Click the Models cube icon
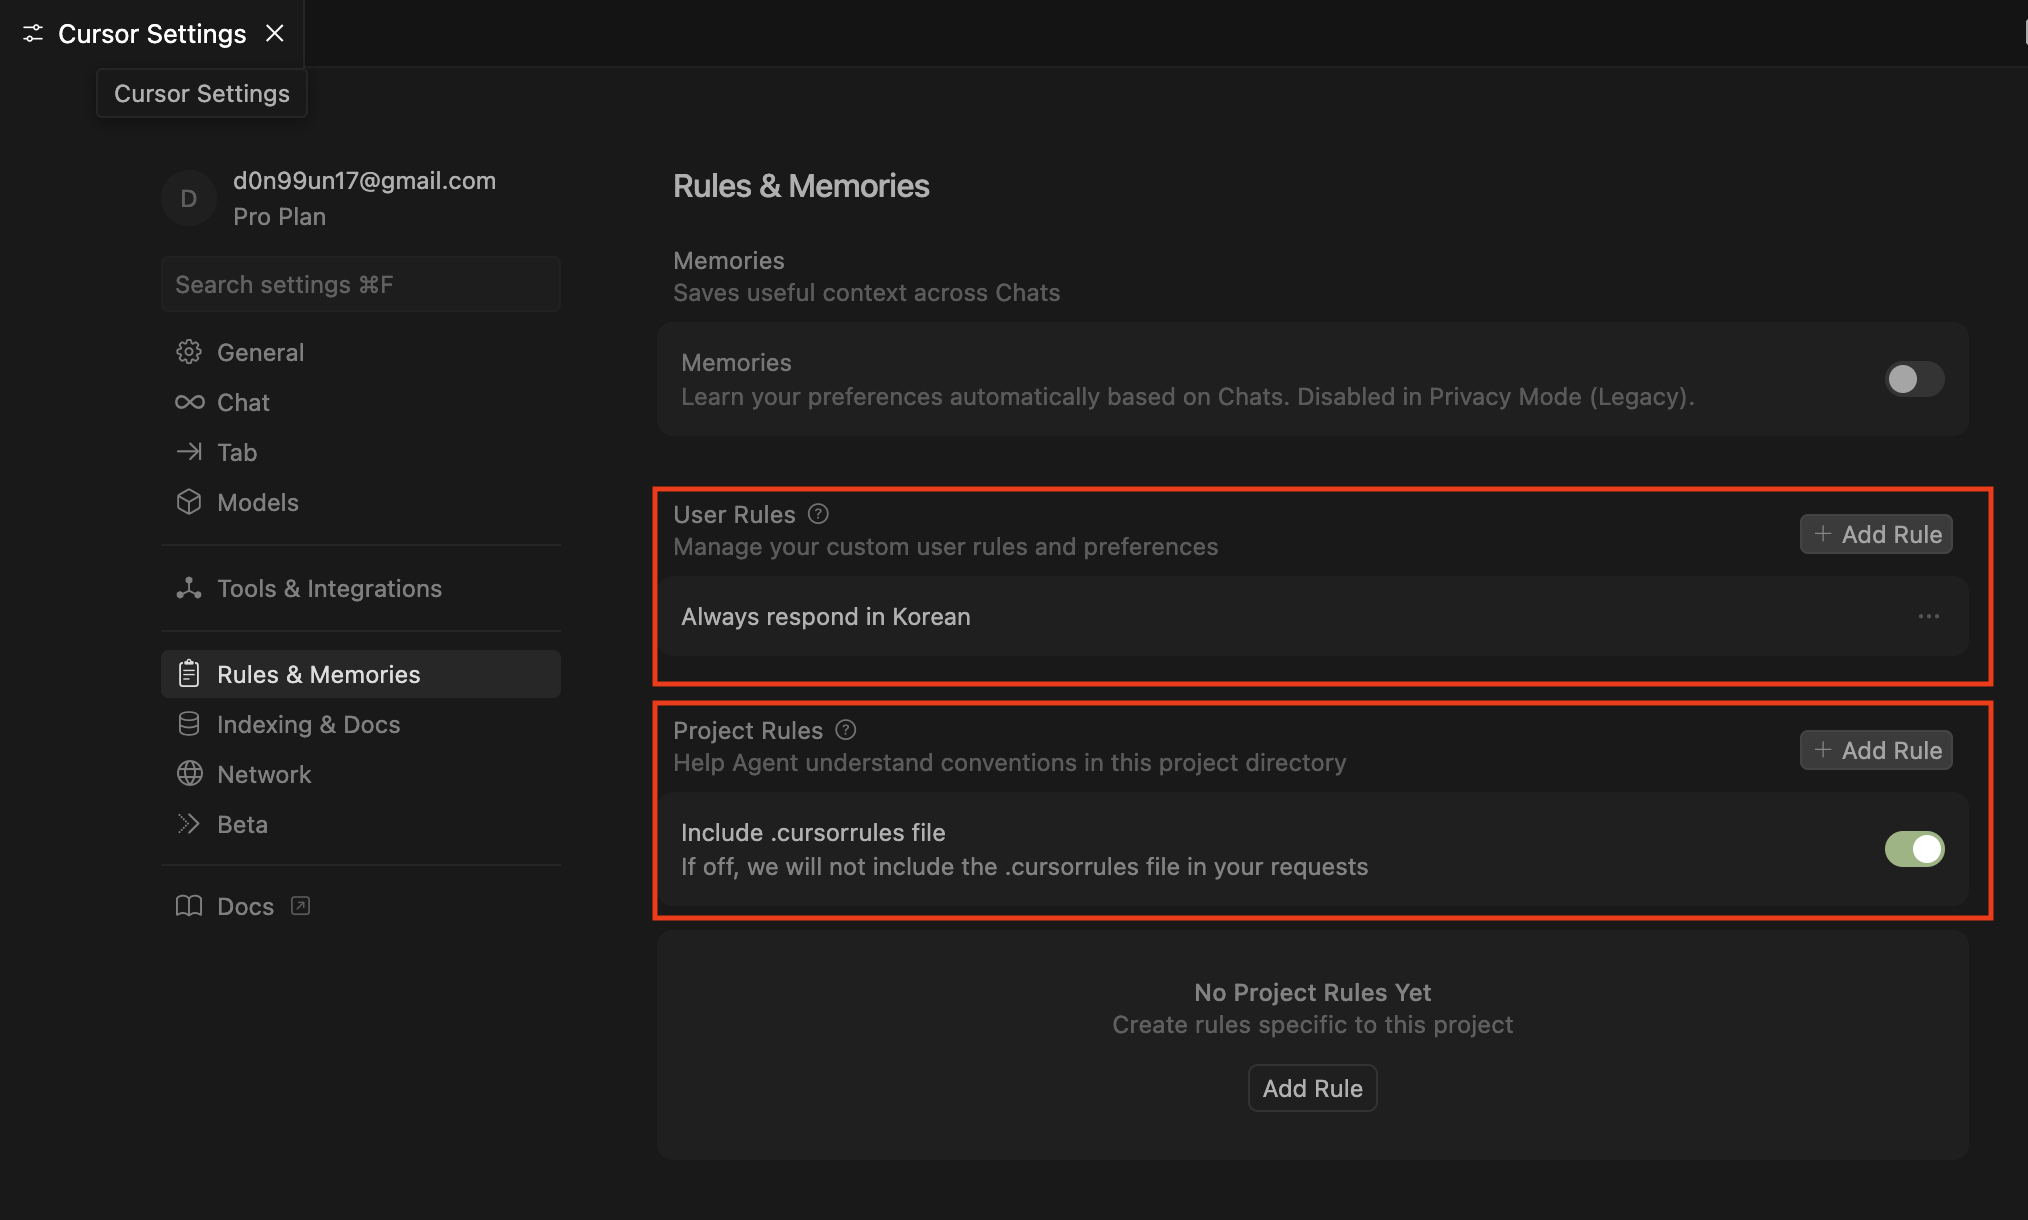 (x=189, y=502)
